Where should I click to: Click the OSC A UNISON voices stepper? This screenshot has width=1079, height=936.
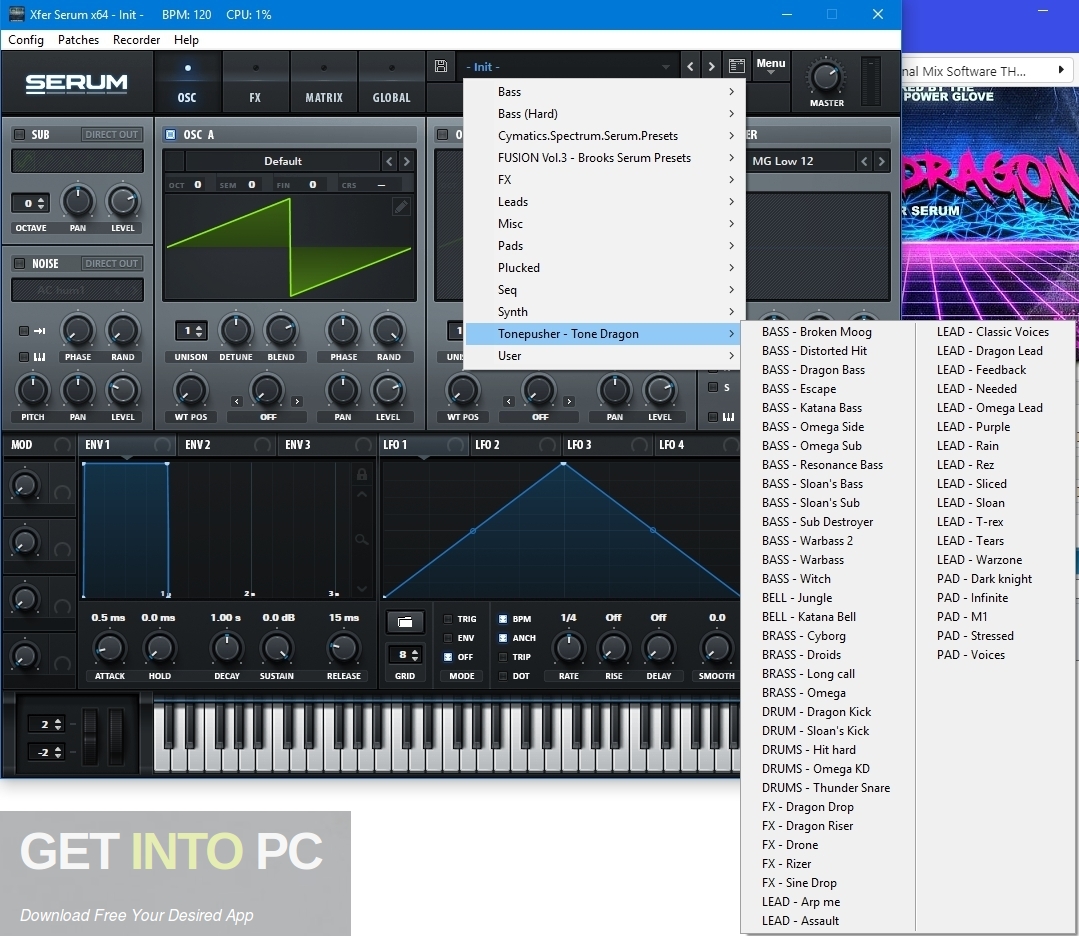click(191, 331)
